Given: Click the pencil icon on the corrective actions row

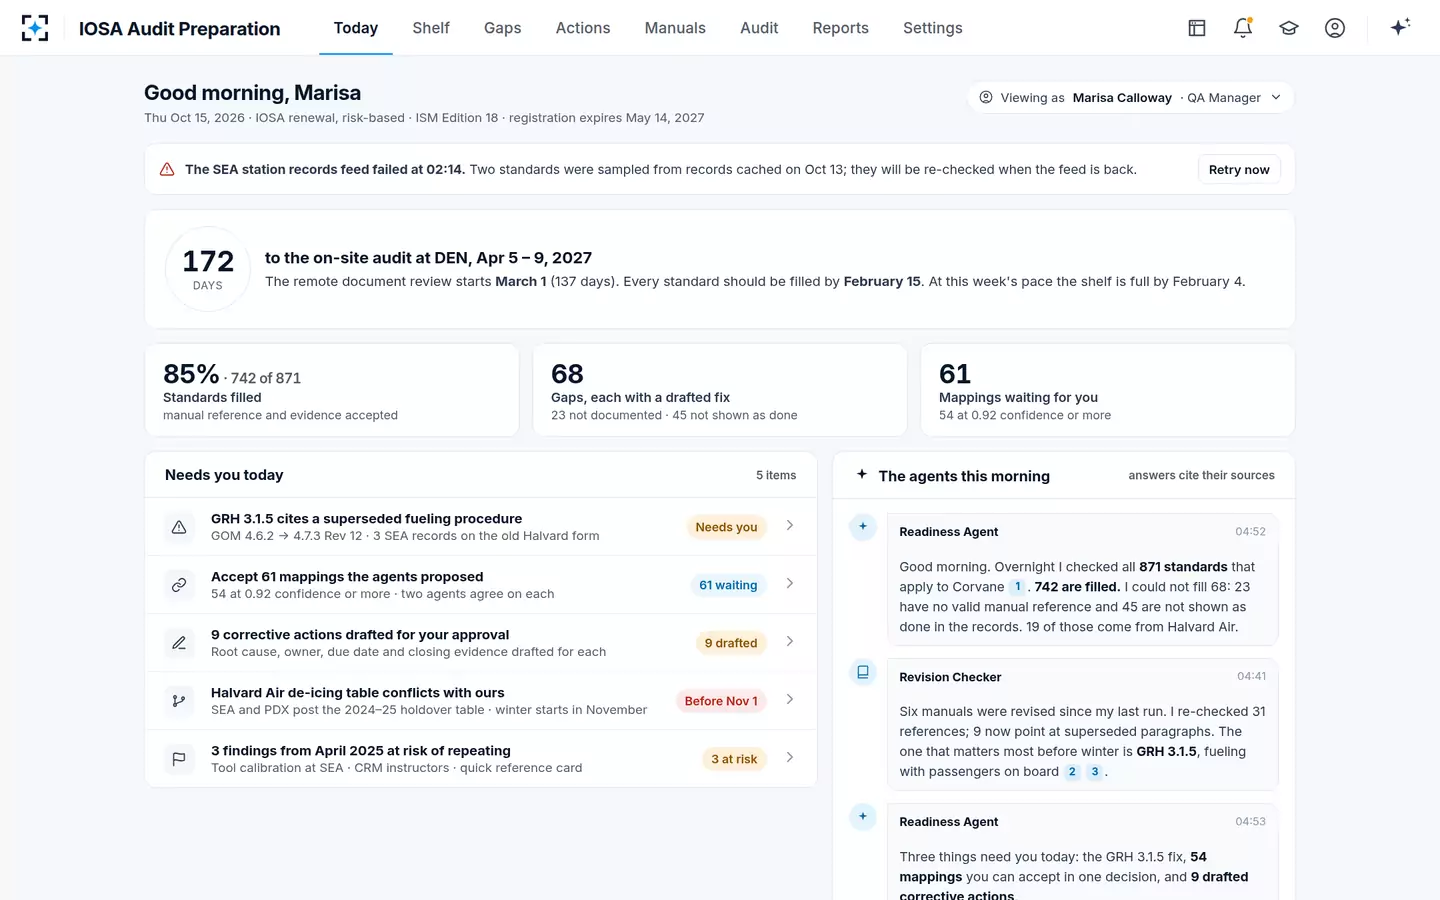Looking at the screenshot, I should pos(179,643).
